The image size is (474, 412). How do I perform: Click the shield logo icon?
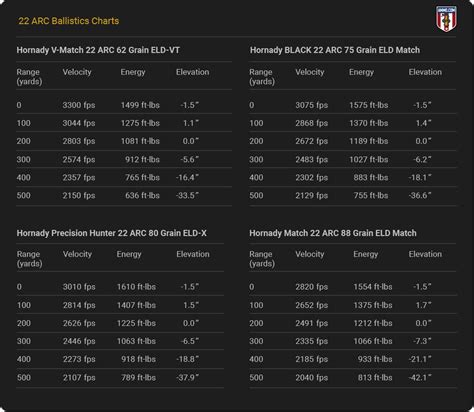(446, 19)
